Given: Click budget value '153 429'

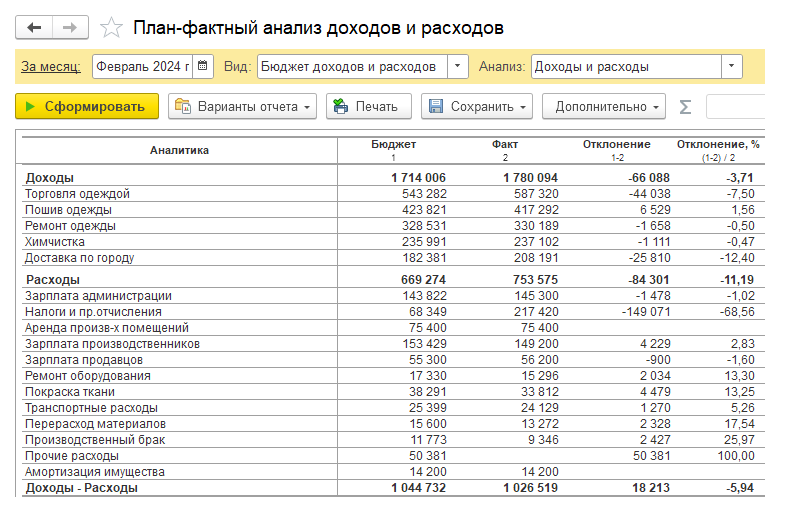Looking at the screenshot, I should tap(424, 344).
